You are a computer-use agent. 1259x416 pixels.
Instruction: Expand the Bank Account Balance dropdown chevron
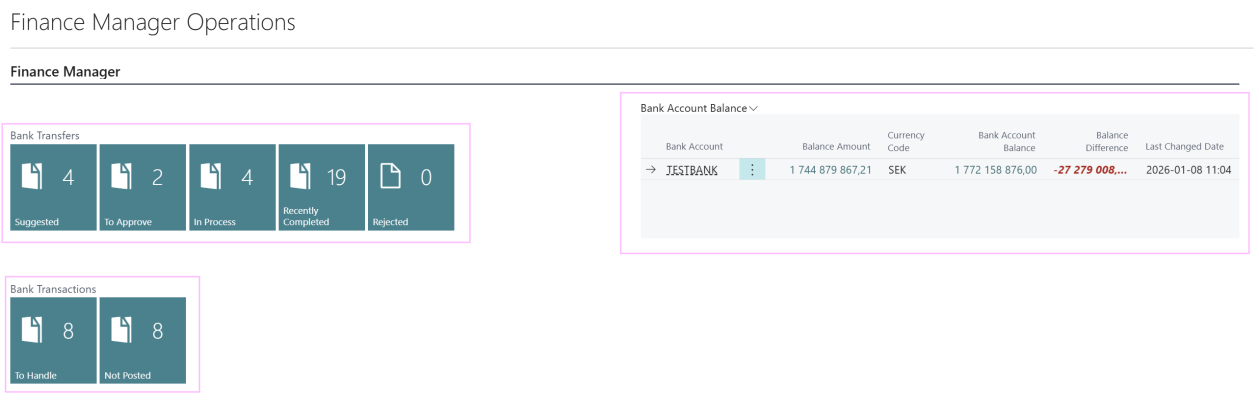754,108
